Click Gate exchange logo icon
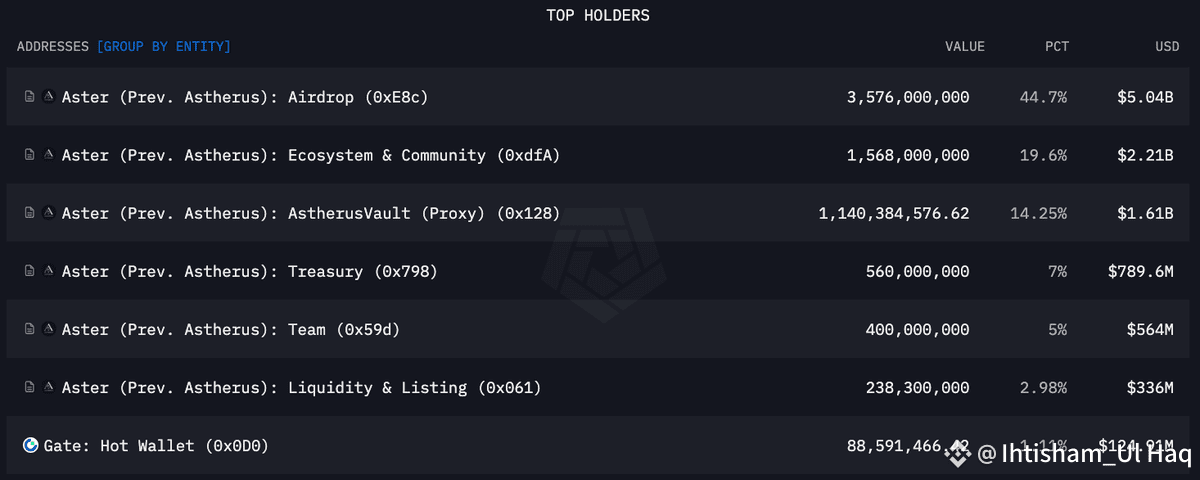 point(31,445)
